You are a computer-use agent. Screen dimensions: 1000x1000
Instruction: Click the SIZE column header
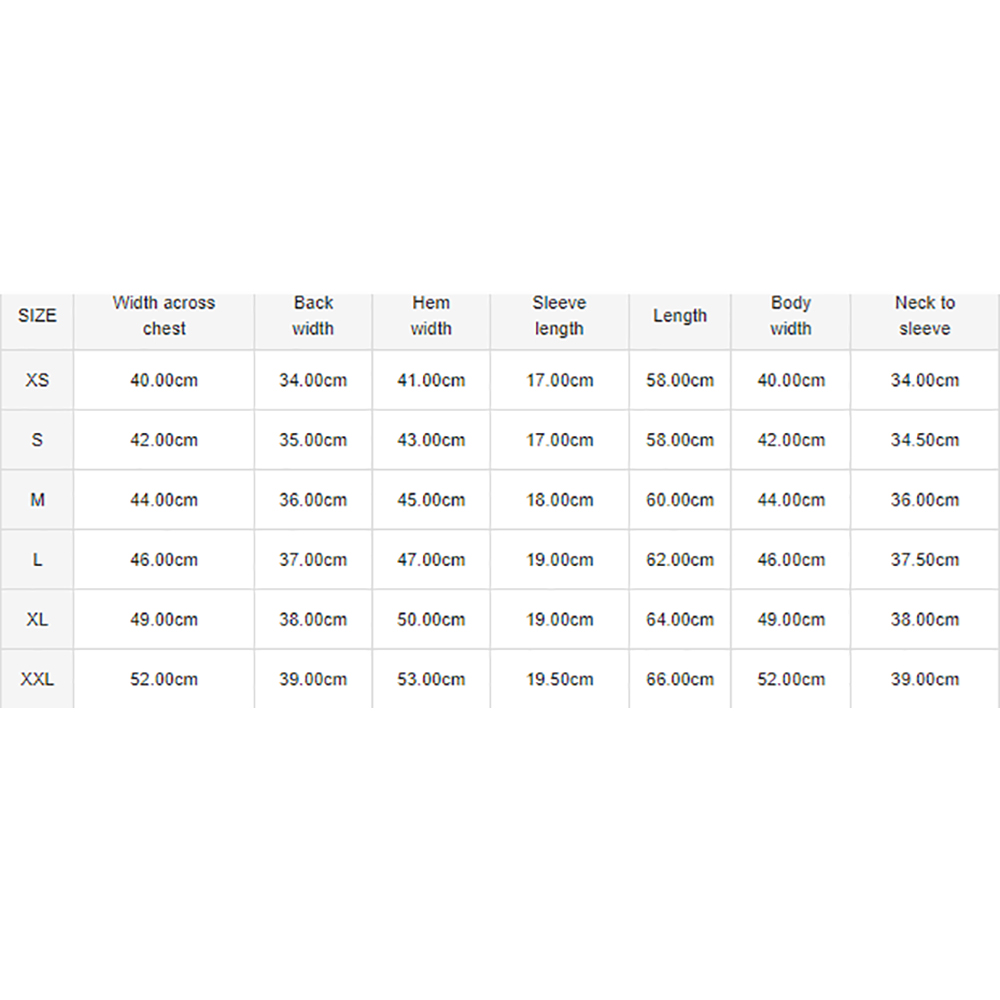(x=37, y=316)
